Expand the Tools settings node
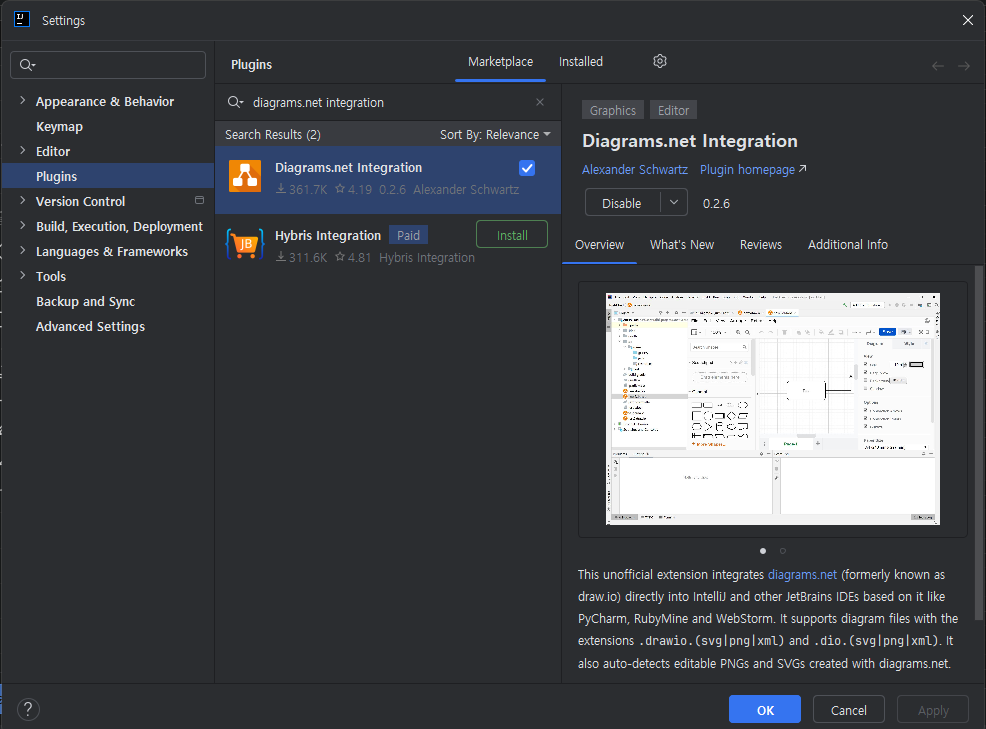This screenshot has width=986, height=729. [23, 275]
